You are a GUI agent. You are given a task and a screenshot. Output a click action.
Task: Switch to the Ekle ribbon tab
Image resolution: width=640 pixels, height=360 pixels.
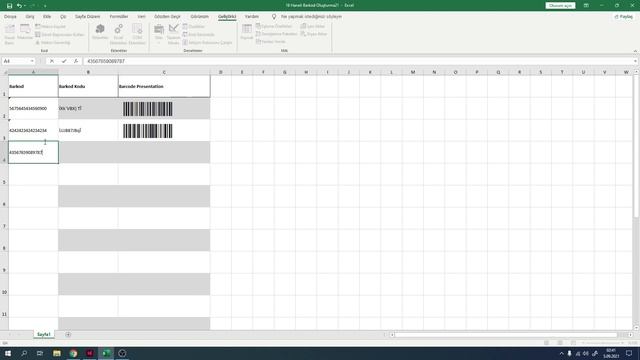point(47,17)
